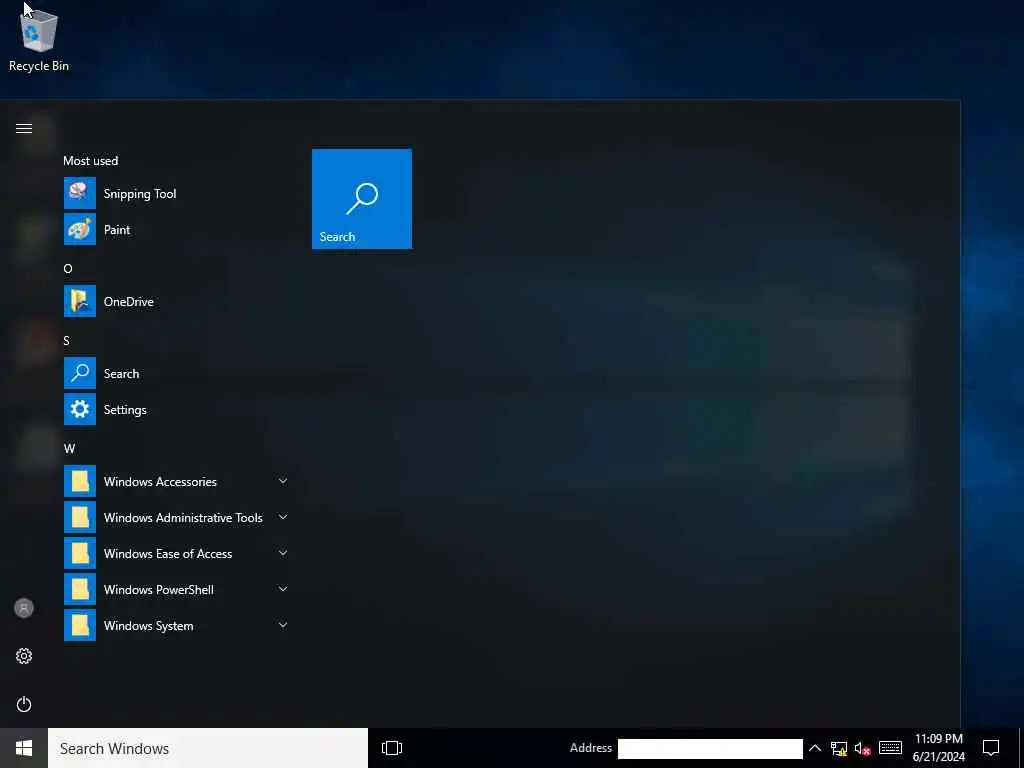Click the hamburger menu at top of Start
The image size is (1024, 768).
click(x=24, y=128)
